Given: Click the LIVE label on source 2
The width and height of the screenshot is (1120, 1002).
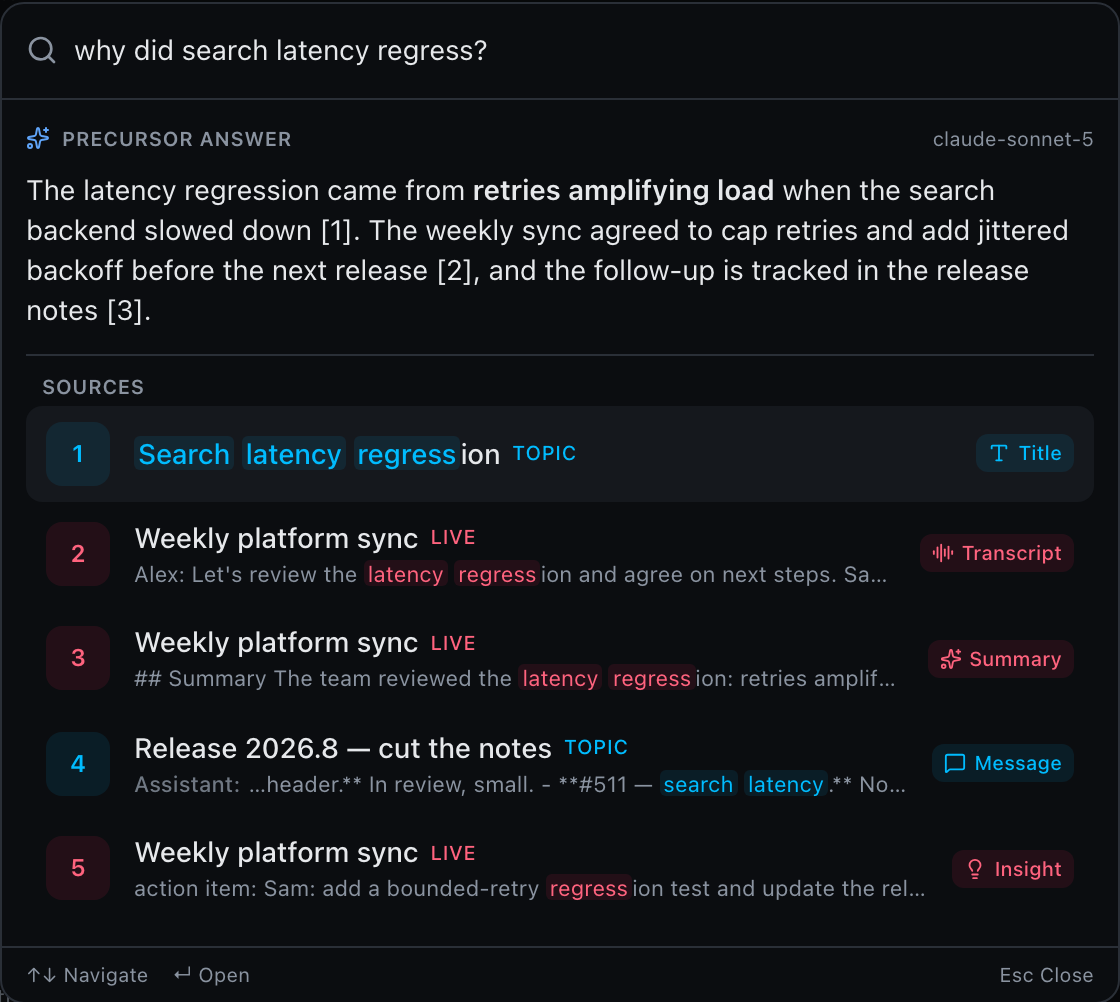Looking at the screenshot, I should coord(453,538).
